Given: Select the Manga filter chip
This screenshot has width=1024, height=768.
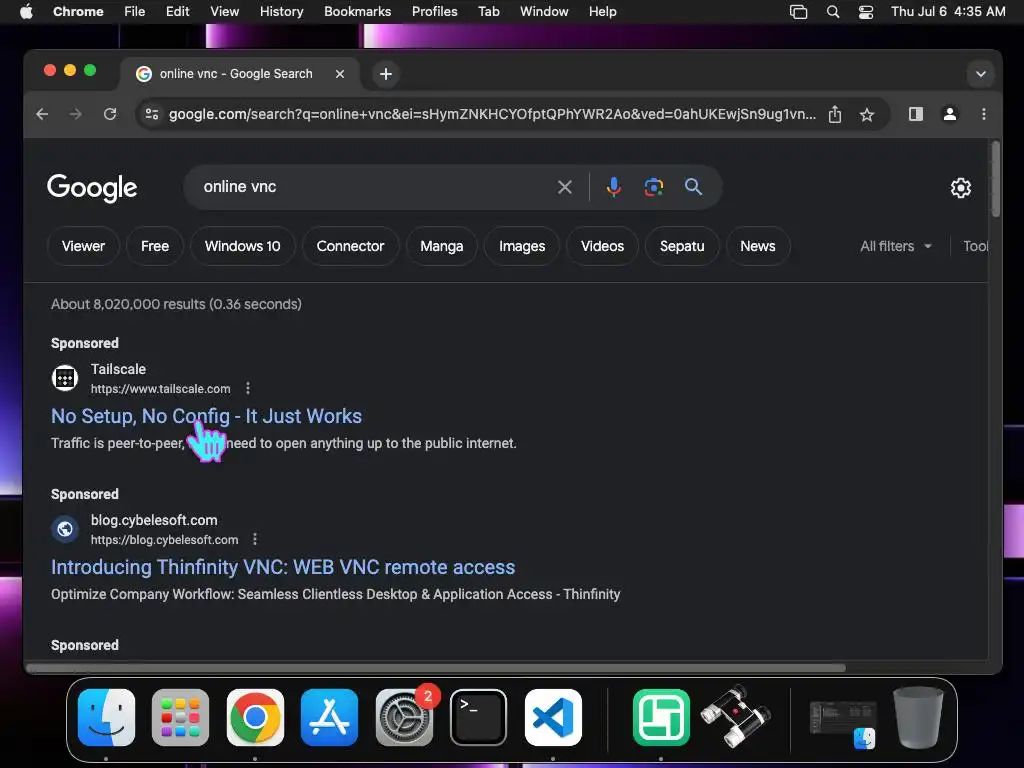Looking at the screenshot, I should coord(441,246).
